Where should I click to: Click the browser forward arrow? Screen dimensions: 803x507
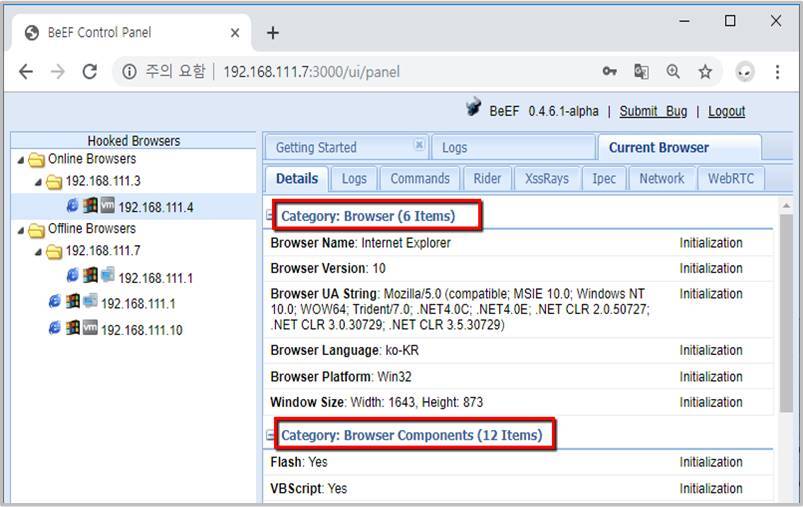[58, 72]
